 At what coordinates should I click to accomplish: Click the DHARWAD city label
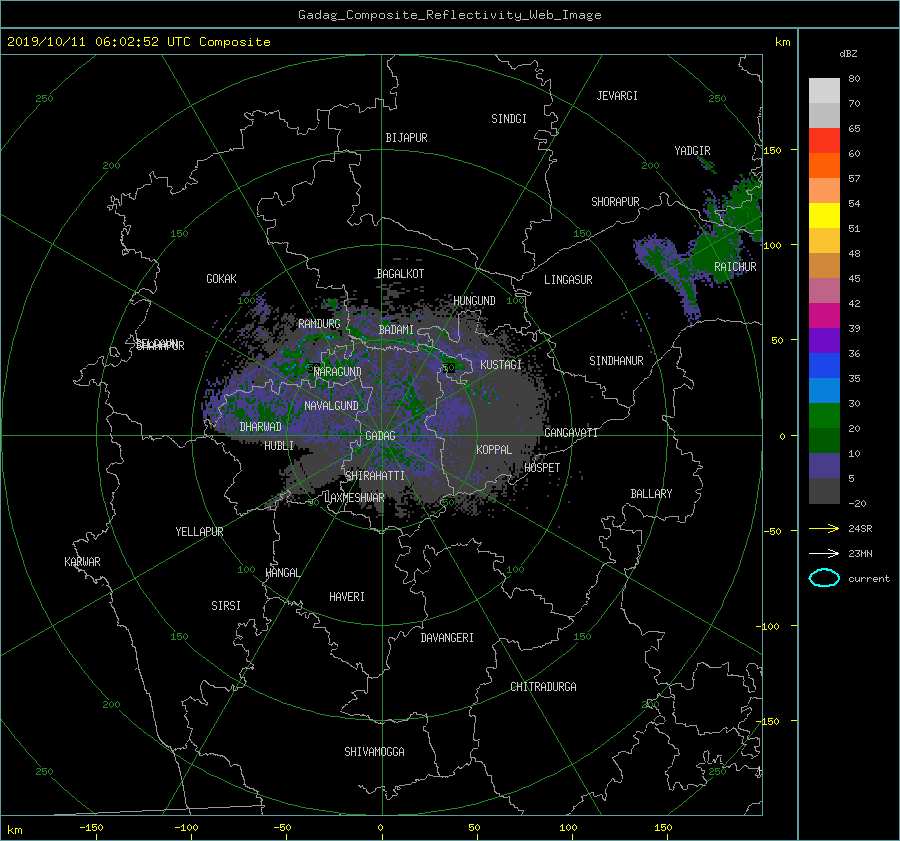click(260, 427)
